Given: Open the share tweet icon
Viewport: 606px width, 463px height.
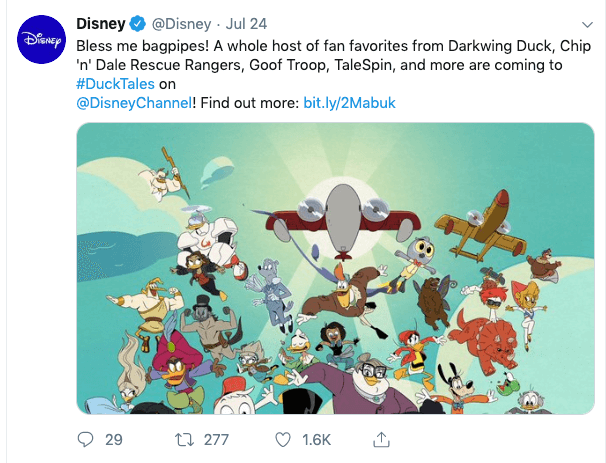Looking at the screenshot, I should [381, 440].
